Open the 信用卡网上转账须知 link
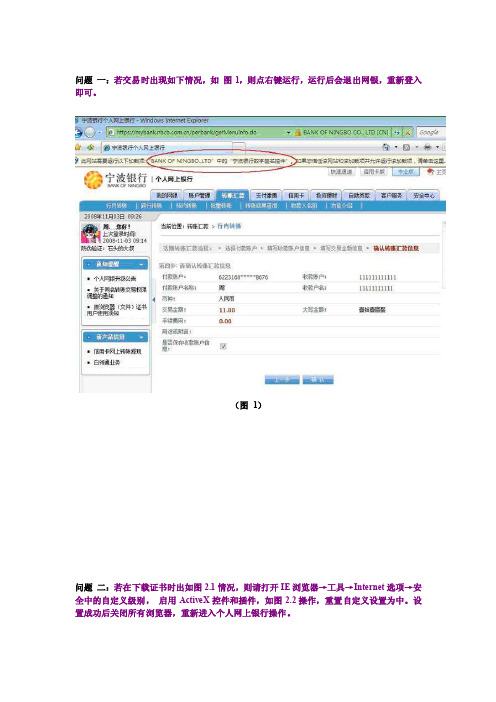 [x=117, y=352]
